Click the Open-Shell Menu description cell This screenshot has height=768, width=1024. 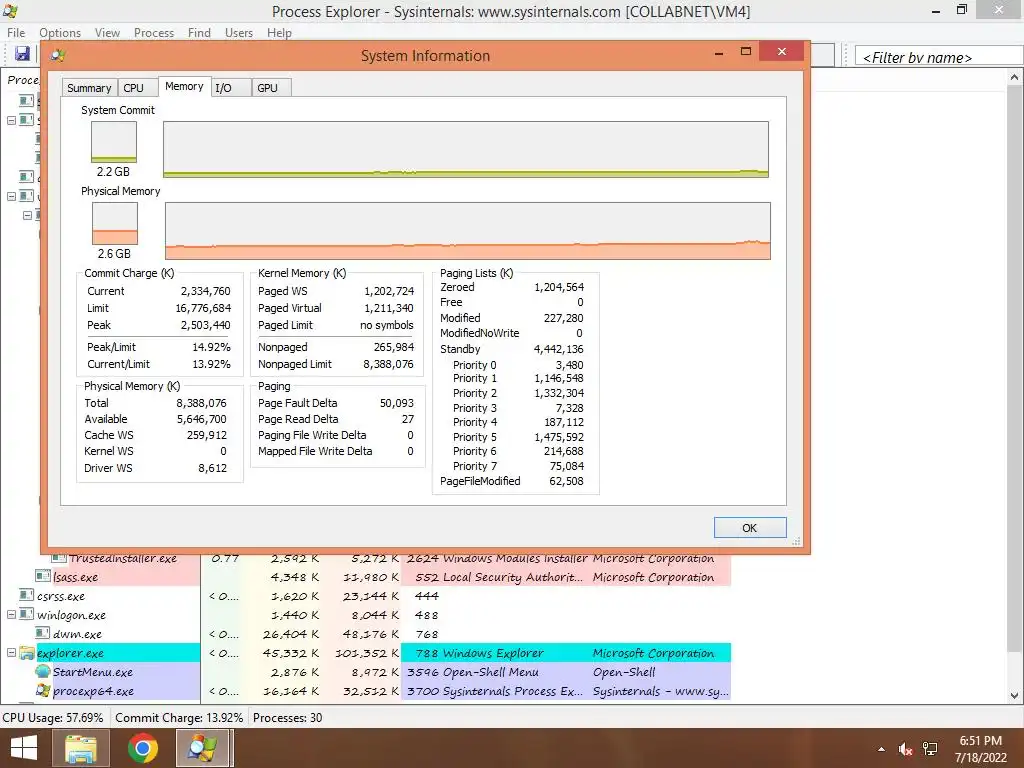click(491, 672)
